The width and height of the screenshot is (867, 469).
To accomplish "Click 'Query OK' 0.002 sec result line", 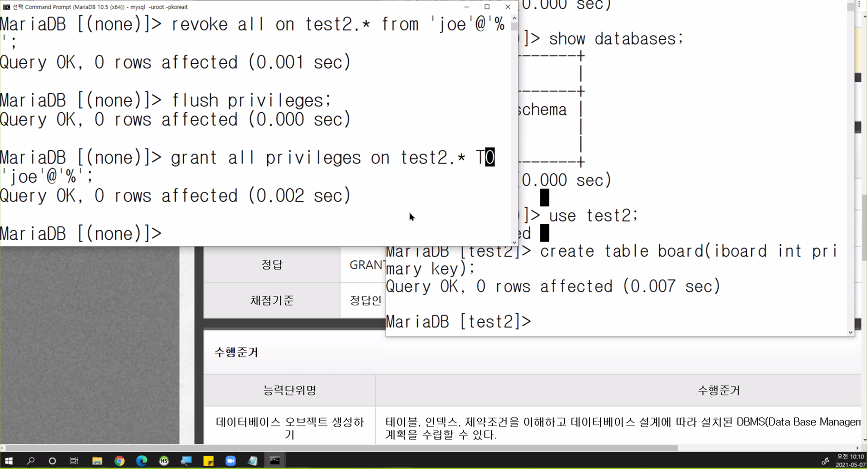I will (175, 196).
